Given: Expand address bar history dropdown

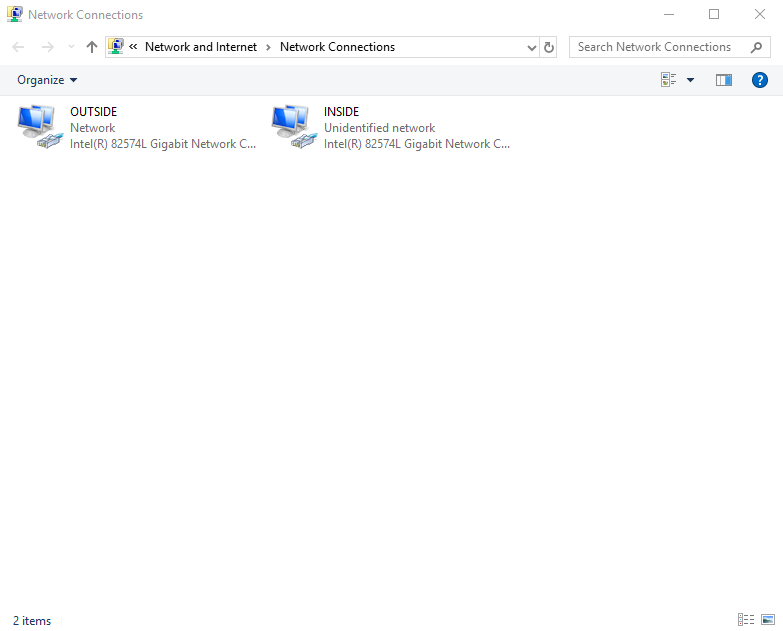Looking at the screenshot, I should point(531,47).
